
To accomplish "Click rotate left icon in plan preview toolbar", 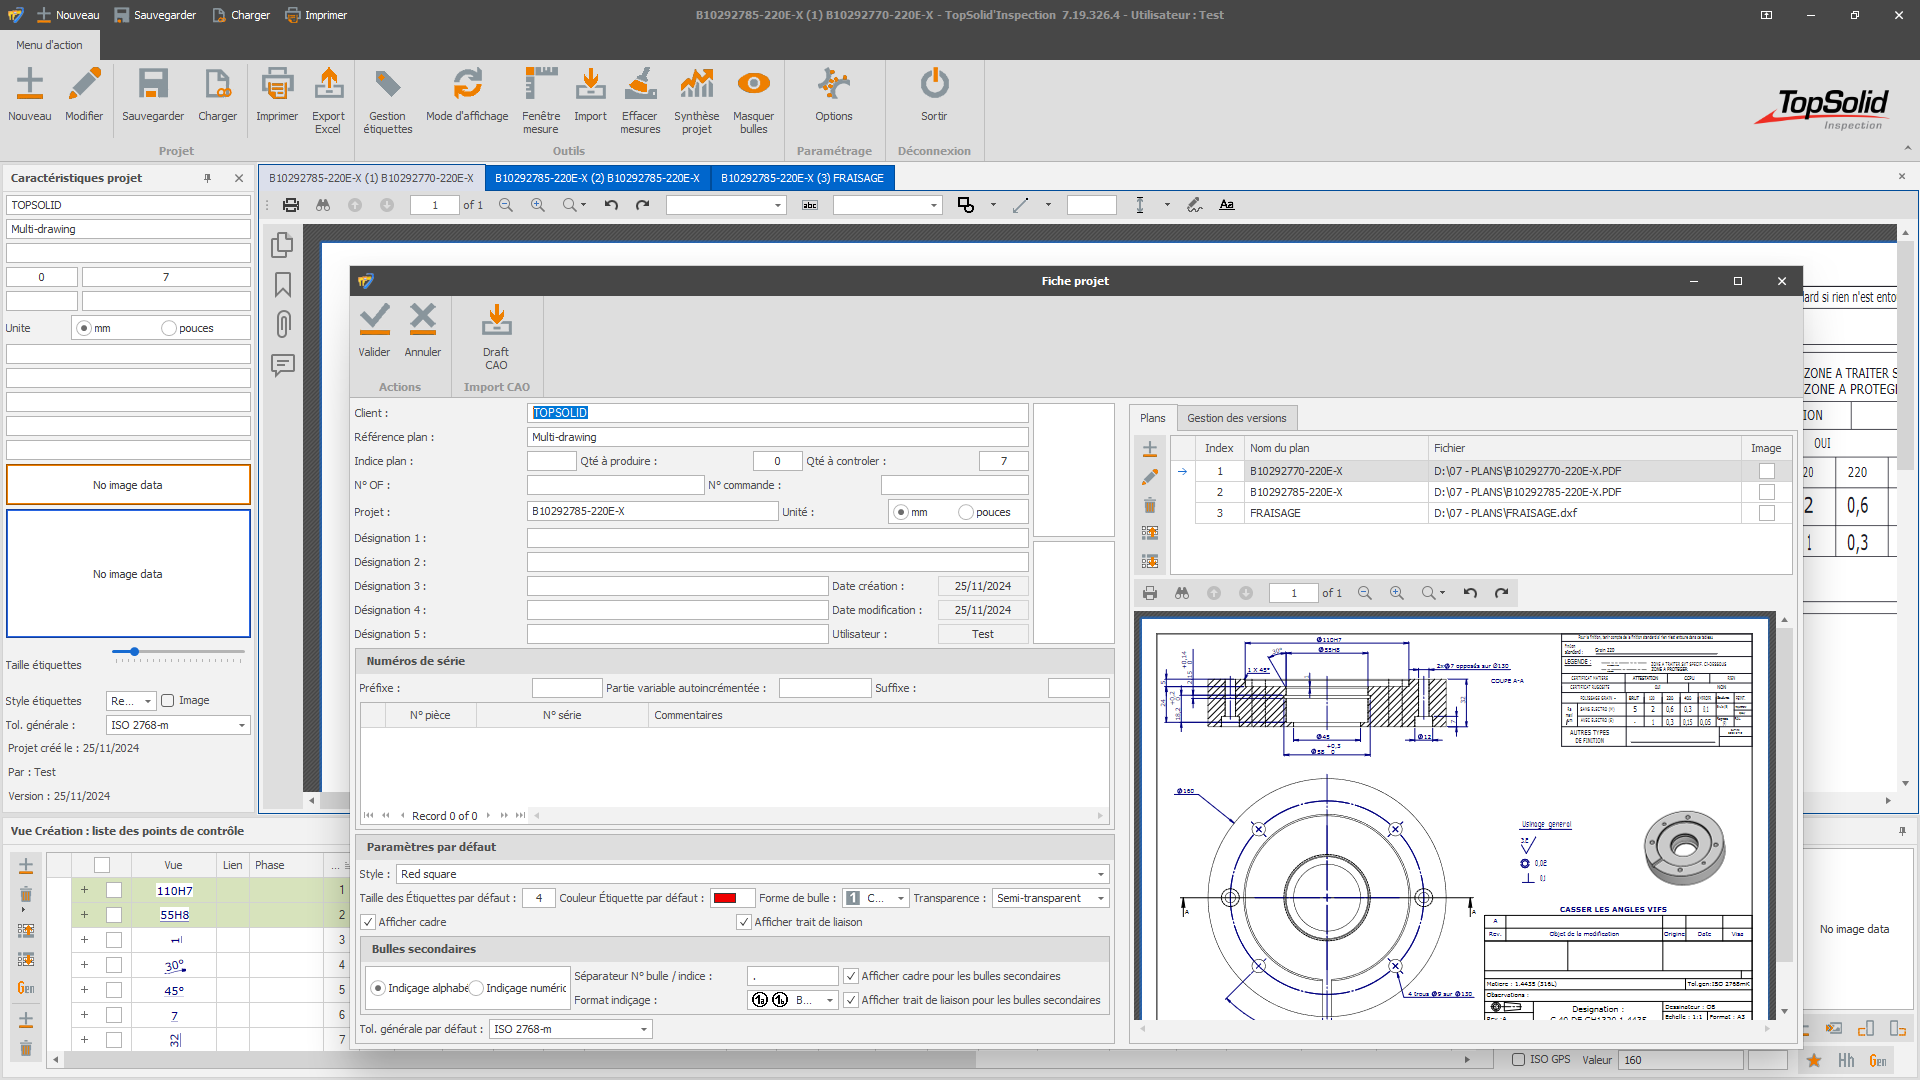I will (1470, 593).
